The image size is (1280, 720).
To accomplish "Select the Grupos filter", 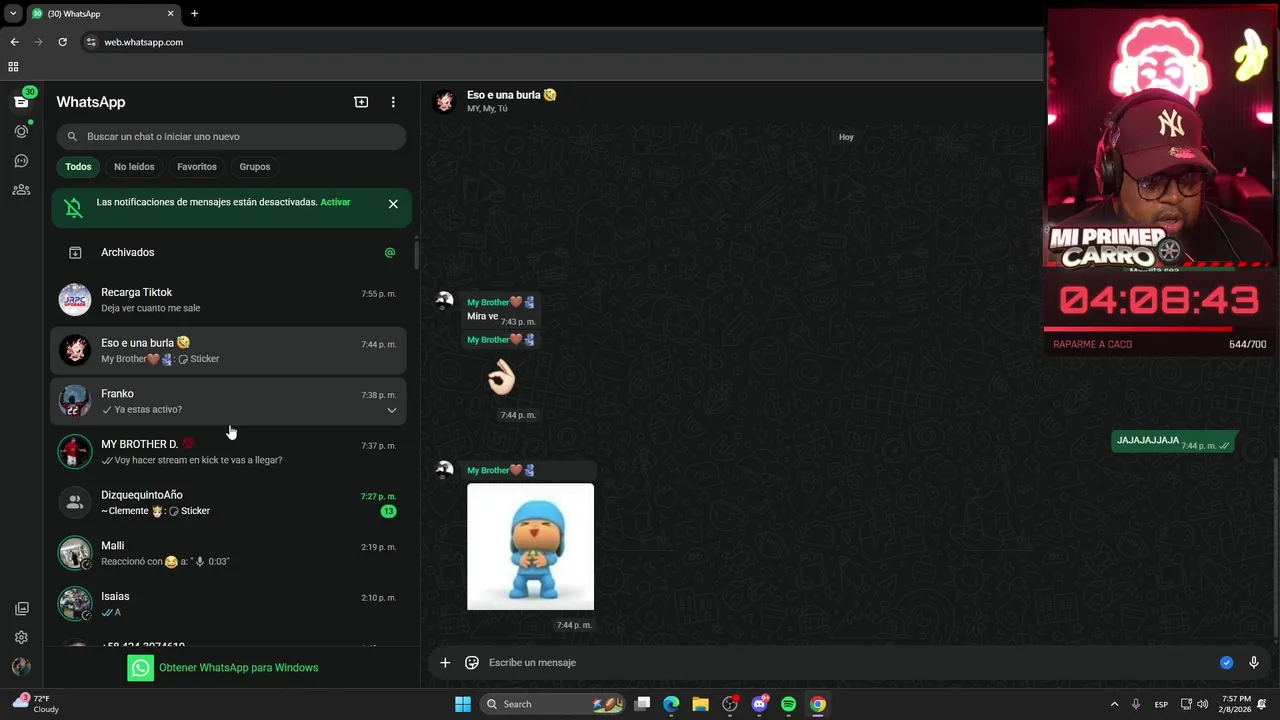I will (x=255, y=167).
